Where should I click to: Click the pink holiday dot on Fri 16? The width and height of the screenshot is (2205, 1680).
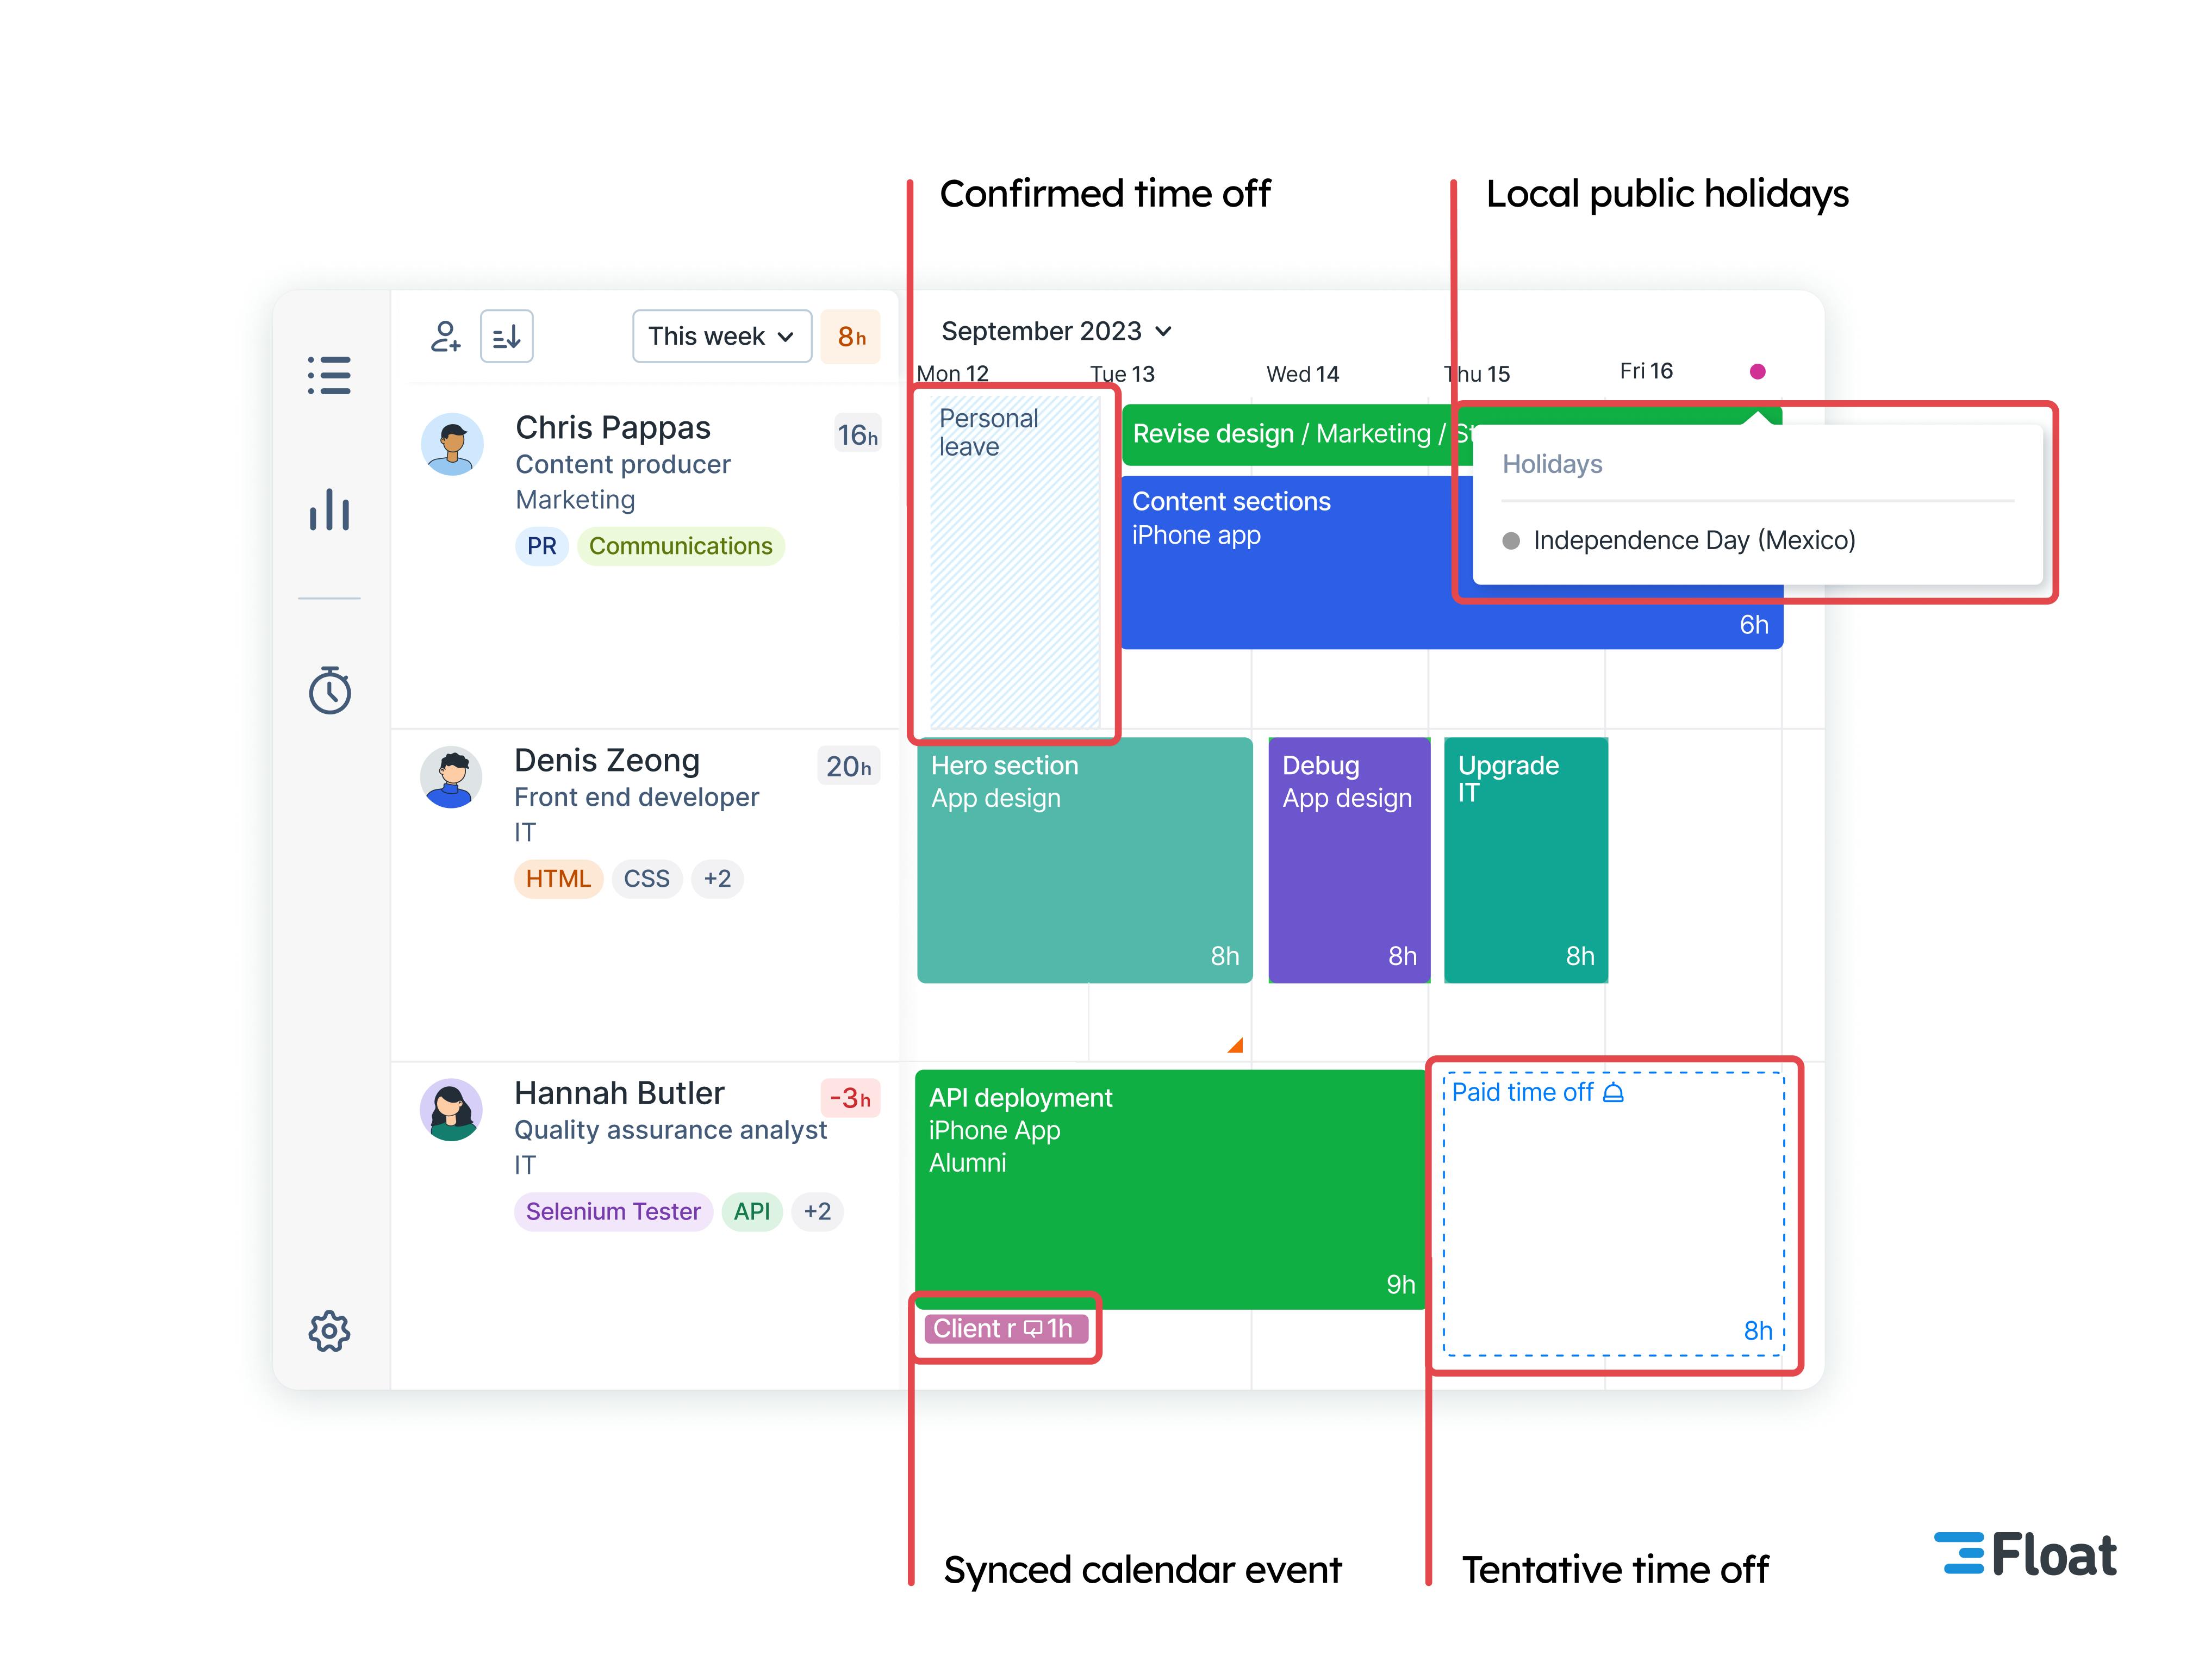pos(1757,372)
